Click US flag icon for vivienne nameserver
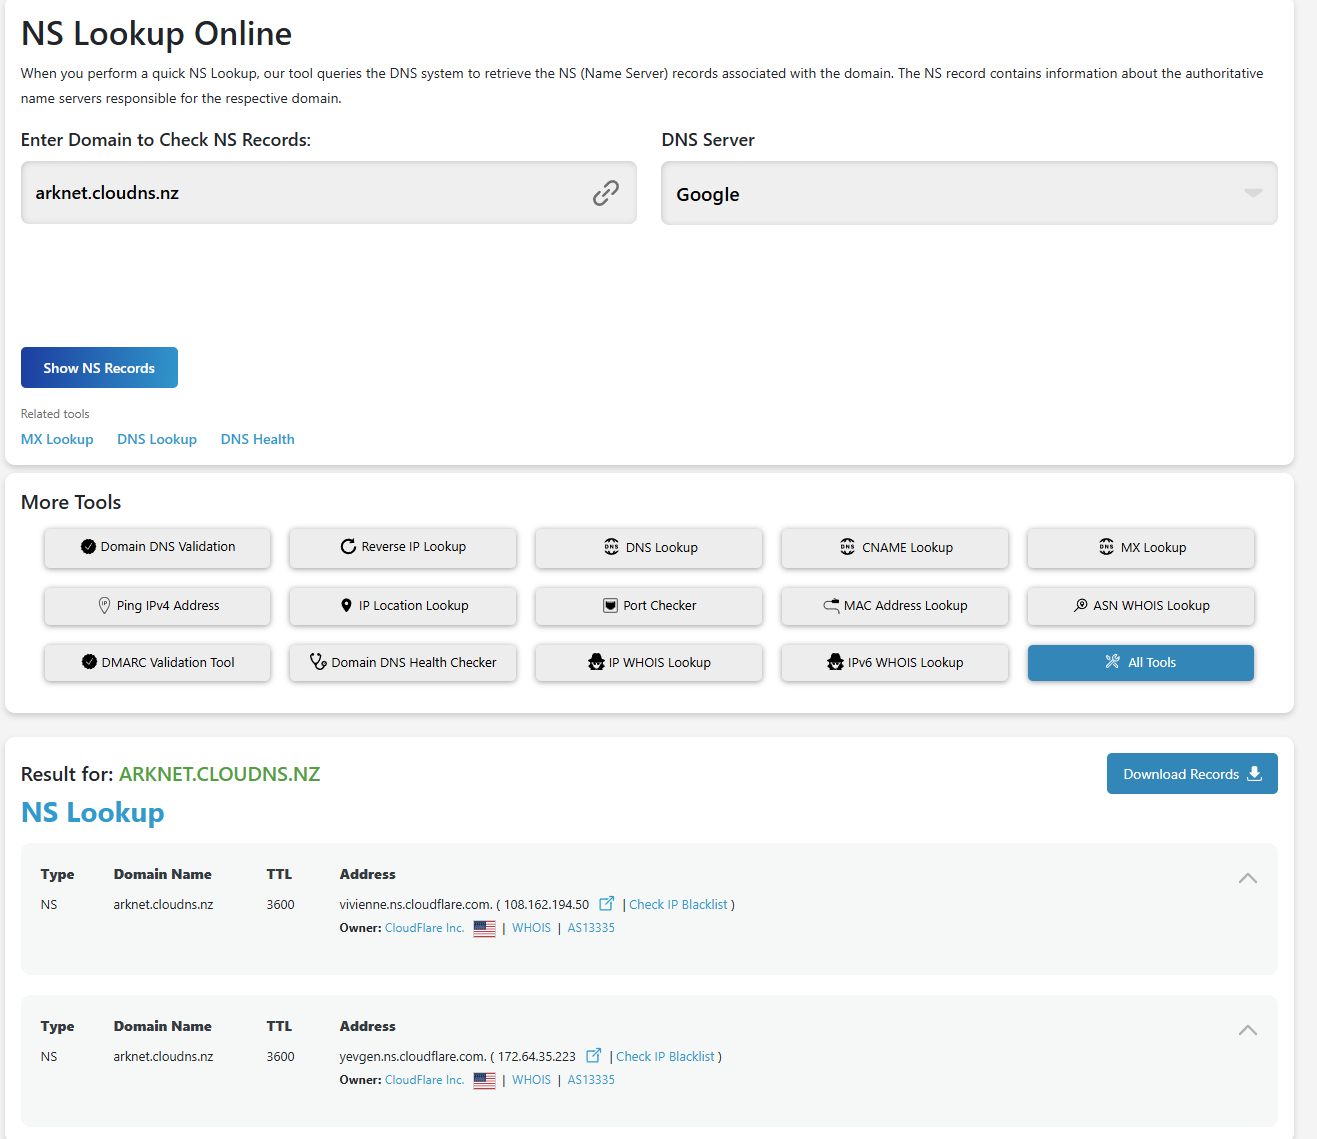1317x1139 pixels. (484, 928)
